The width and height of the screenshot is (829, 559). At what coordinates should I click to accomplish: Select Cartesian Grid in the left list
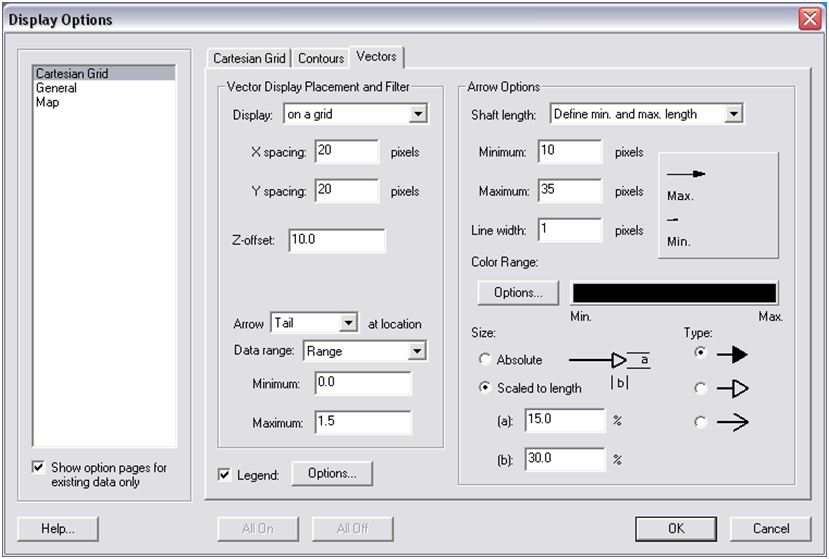104,73
